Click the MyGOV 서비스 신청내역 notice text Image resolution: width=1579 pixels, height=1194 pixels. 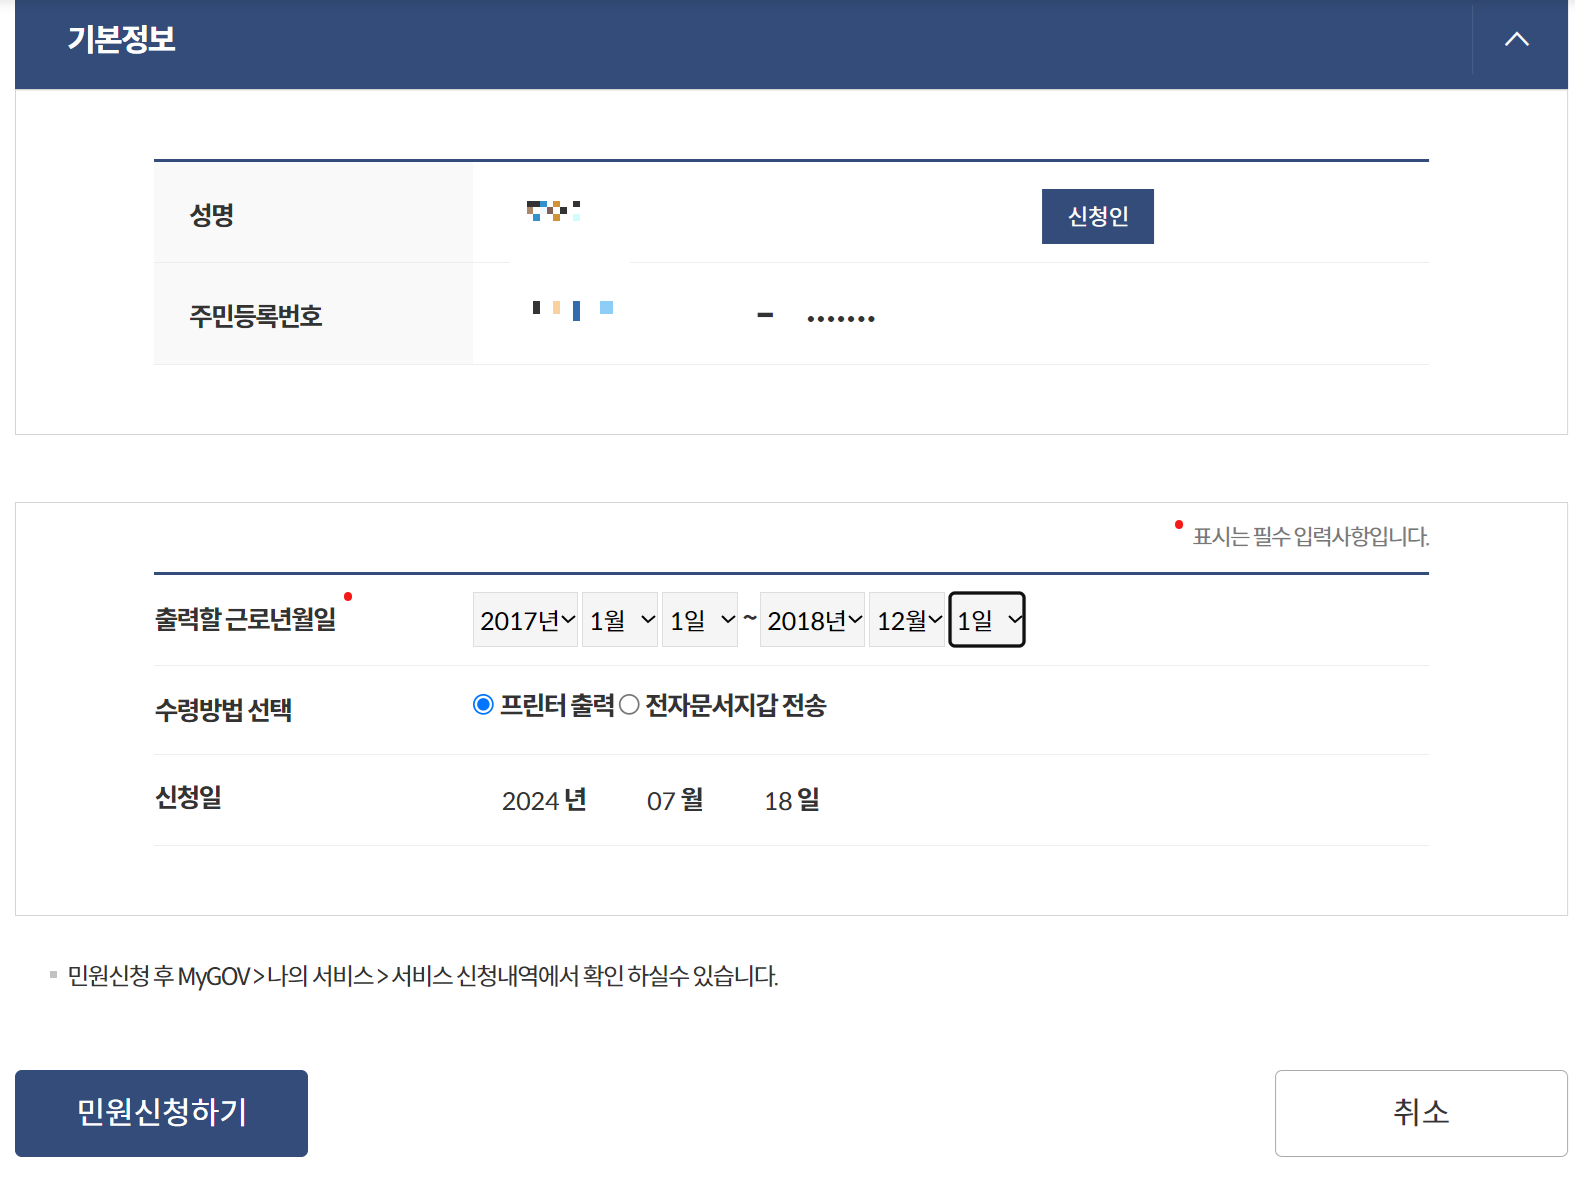[x=423, y=976]
